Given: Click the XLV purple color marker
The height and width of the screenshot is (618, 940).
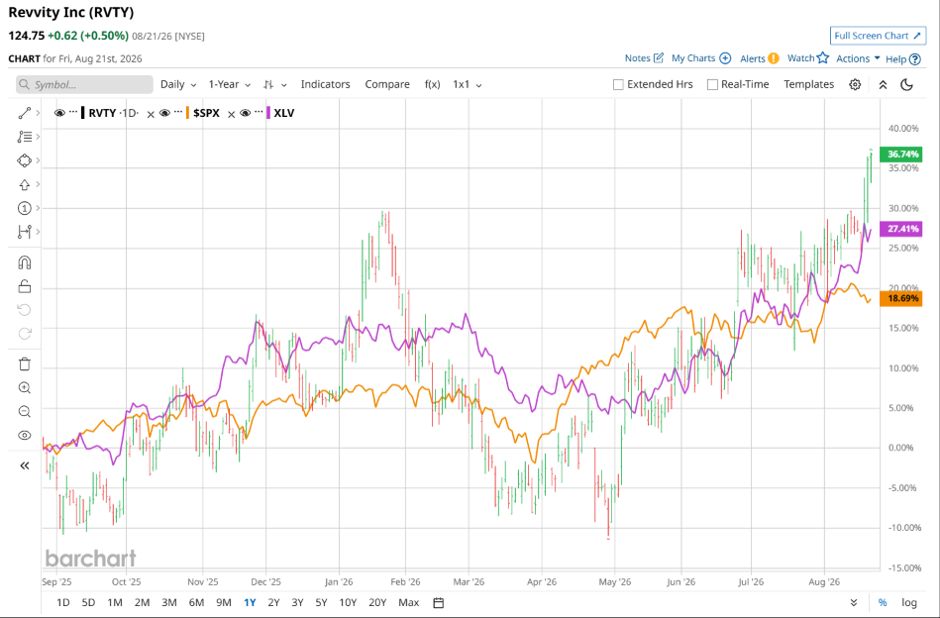Looking at the screenshot, I should click(x=269, y=113).
